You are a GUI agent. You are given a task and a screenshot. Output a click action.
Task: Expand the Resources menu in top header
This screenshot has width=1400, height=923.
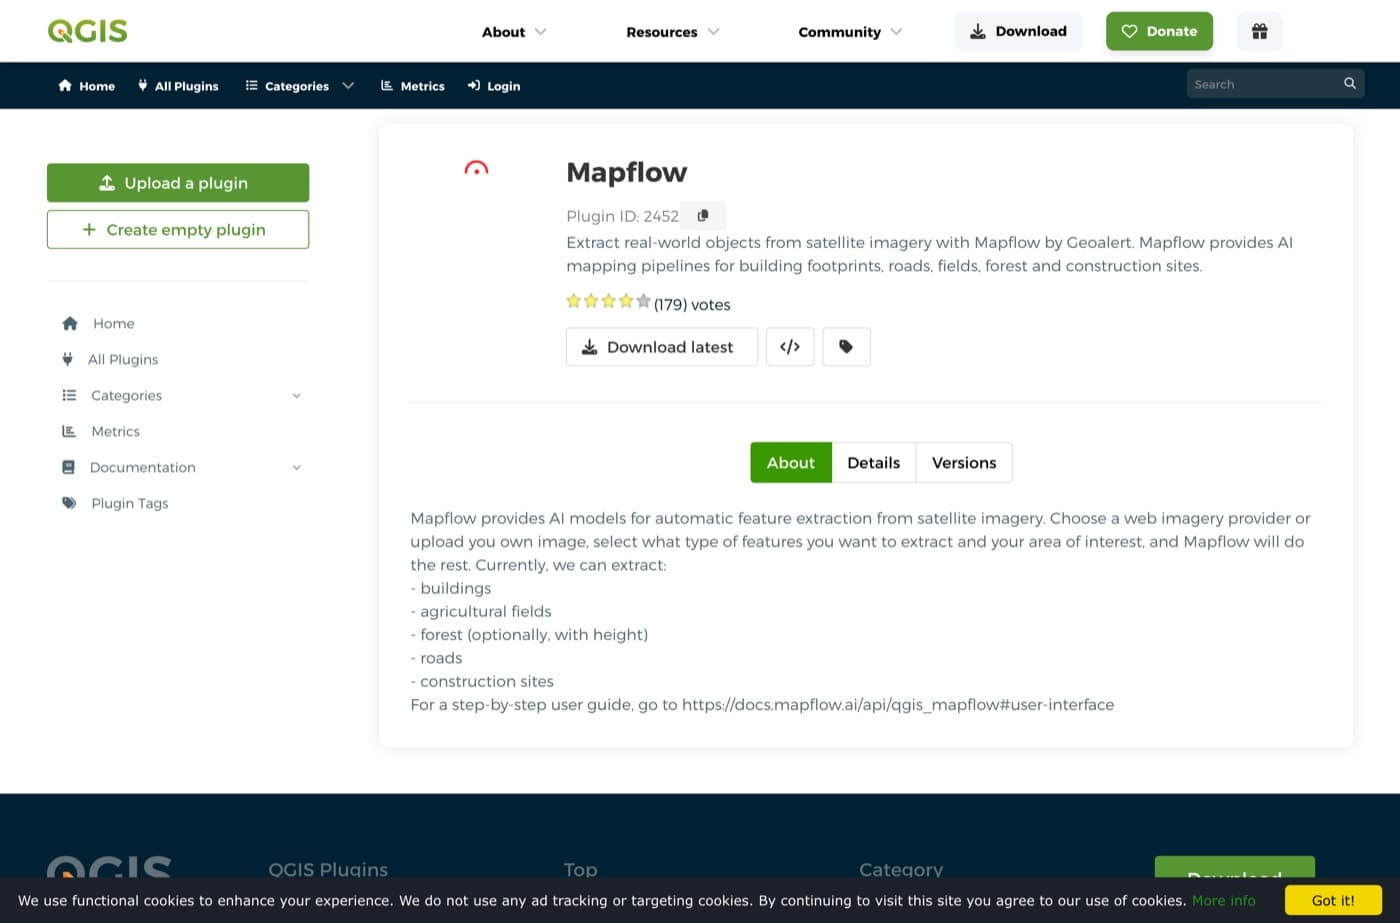673,32
